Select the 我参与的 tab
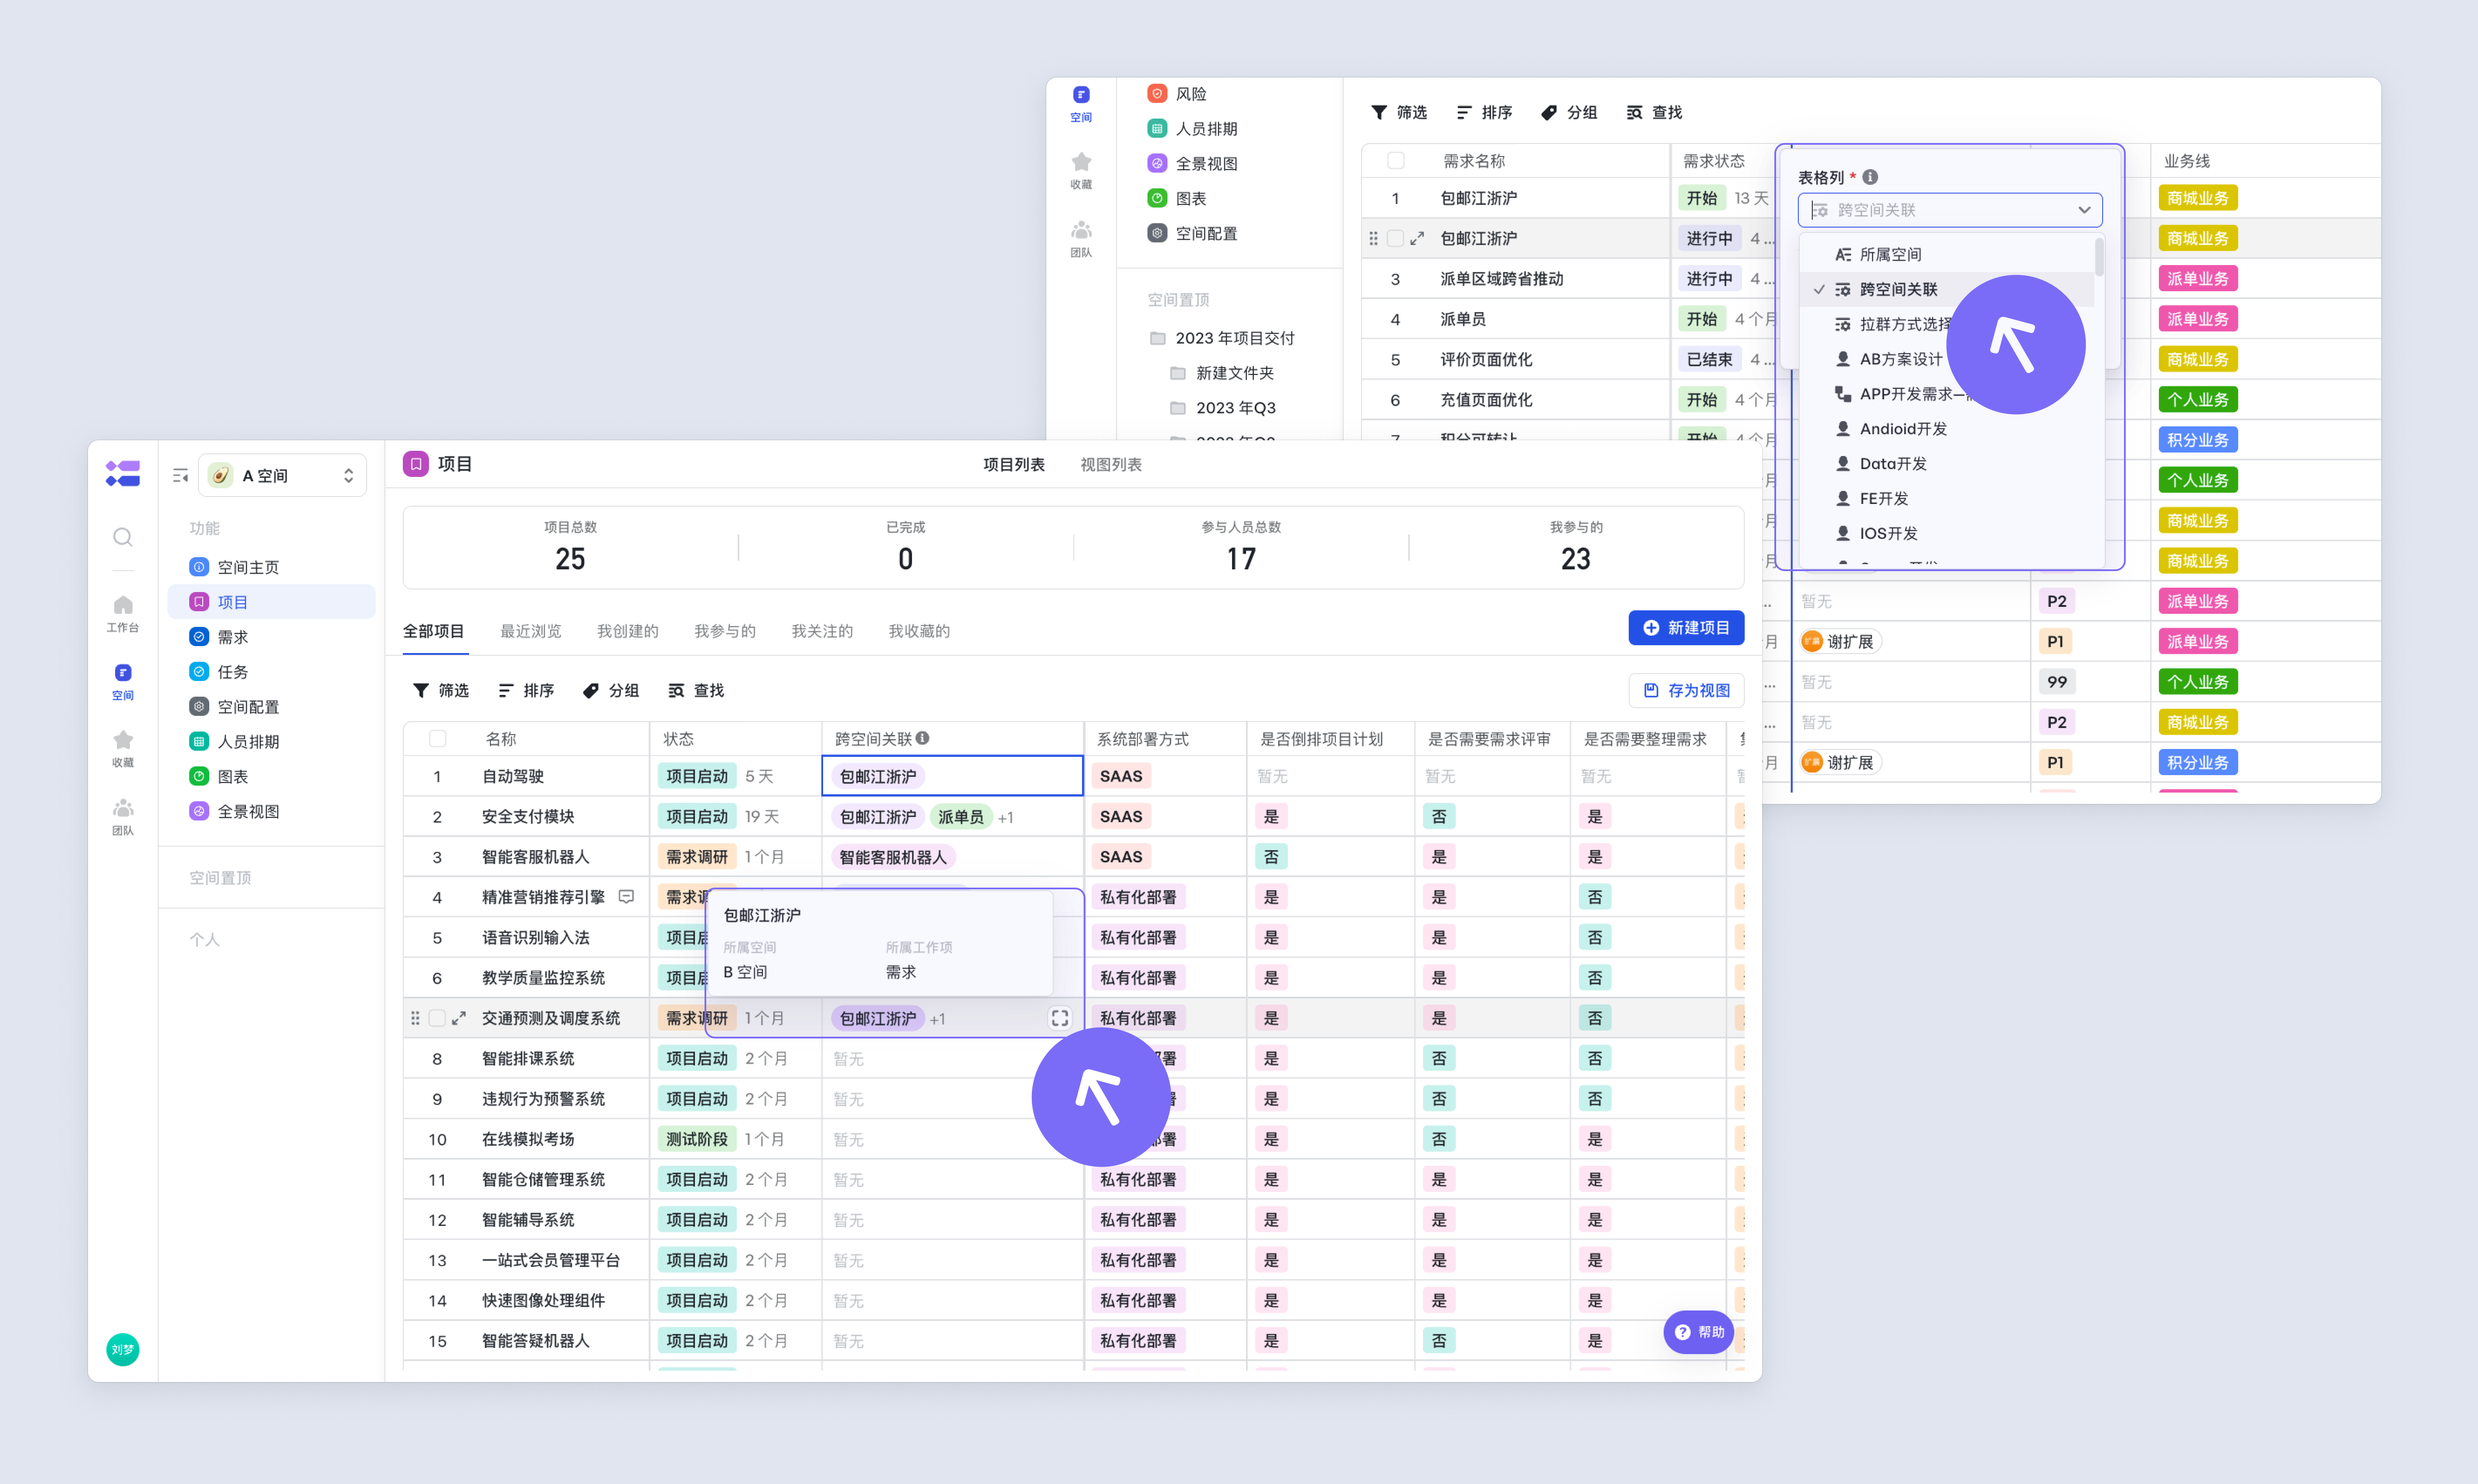 [x=725, y=631]
